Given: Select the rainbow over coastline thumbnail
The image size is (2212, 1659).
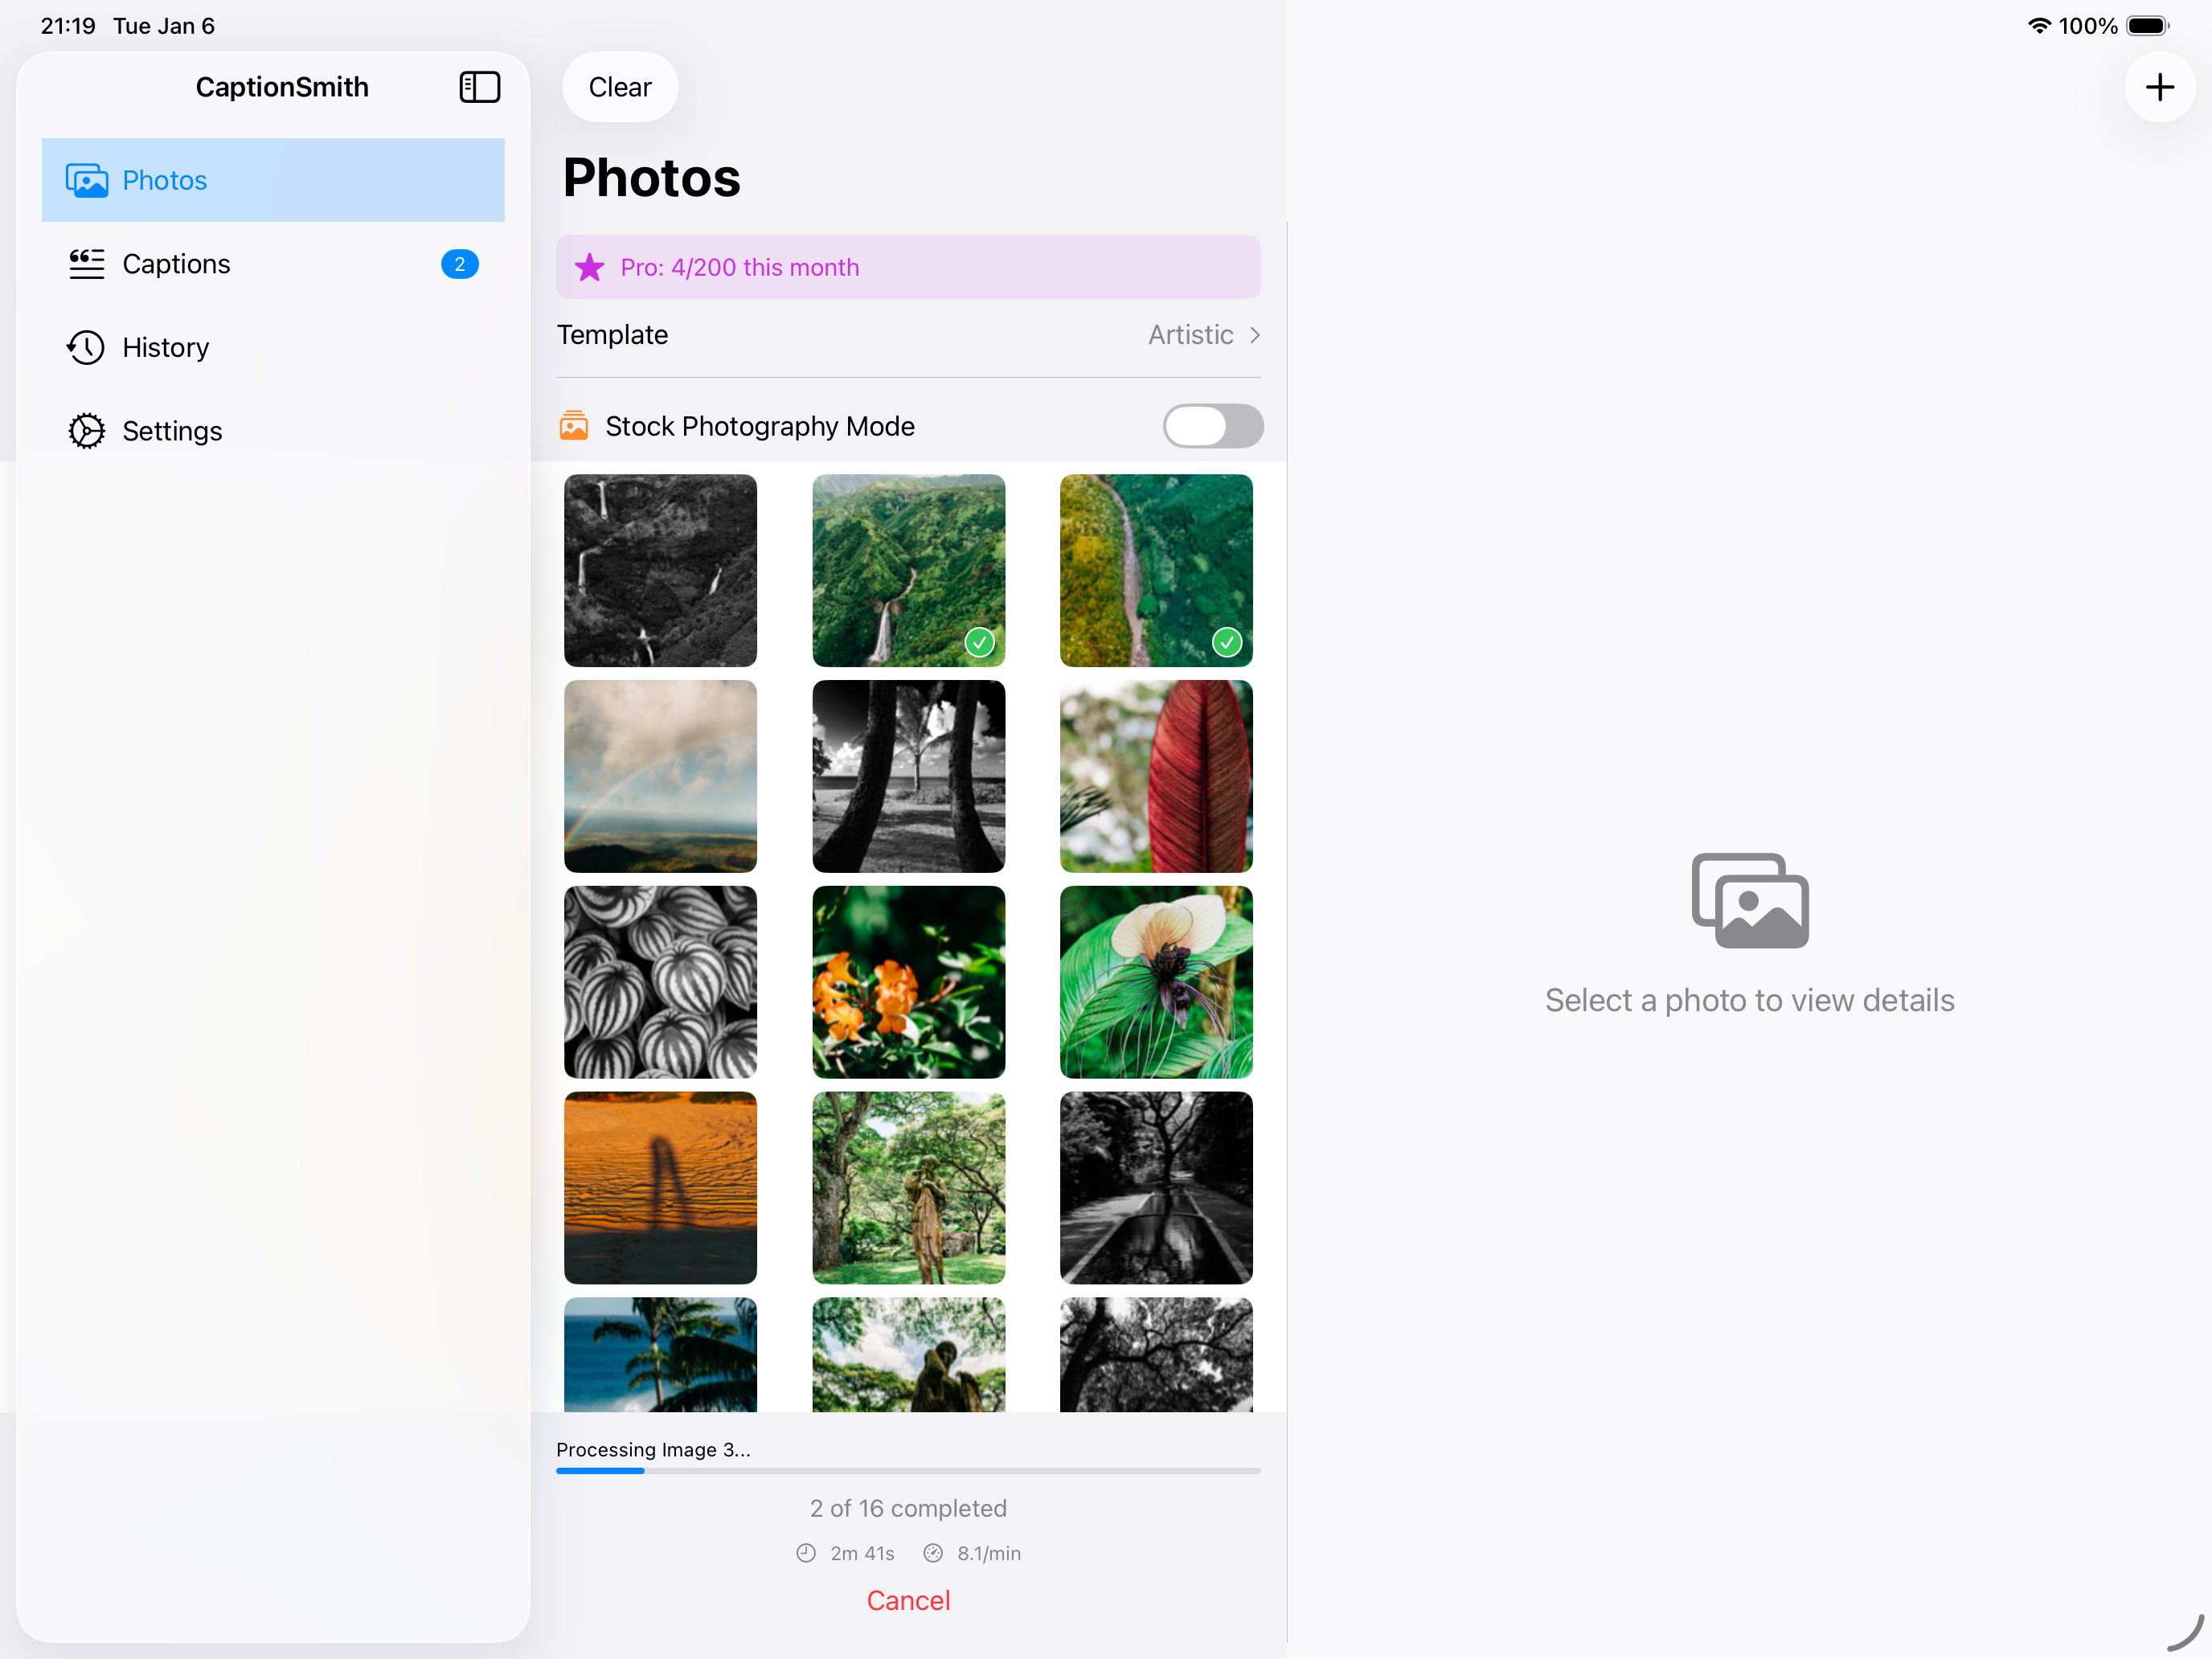Looking at the screenshot, I should point(660,777).
